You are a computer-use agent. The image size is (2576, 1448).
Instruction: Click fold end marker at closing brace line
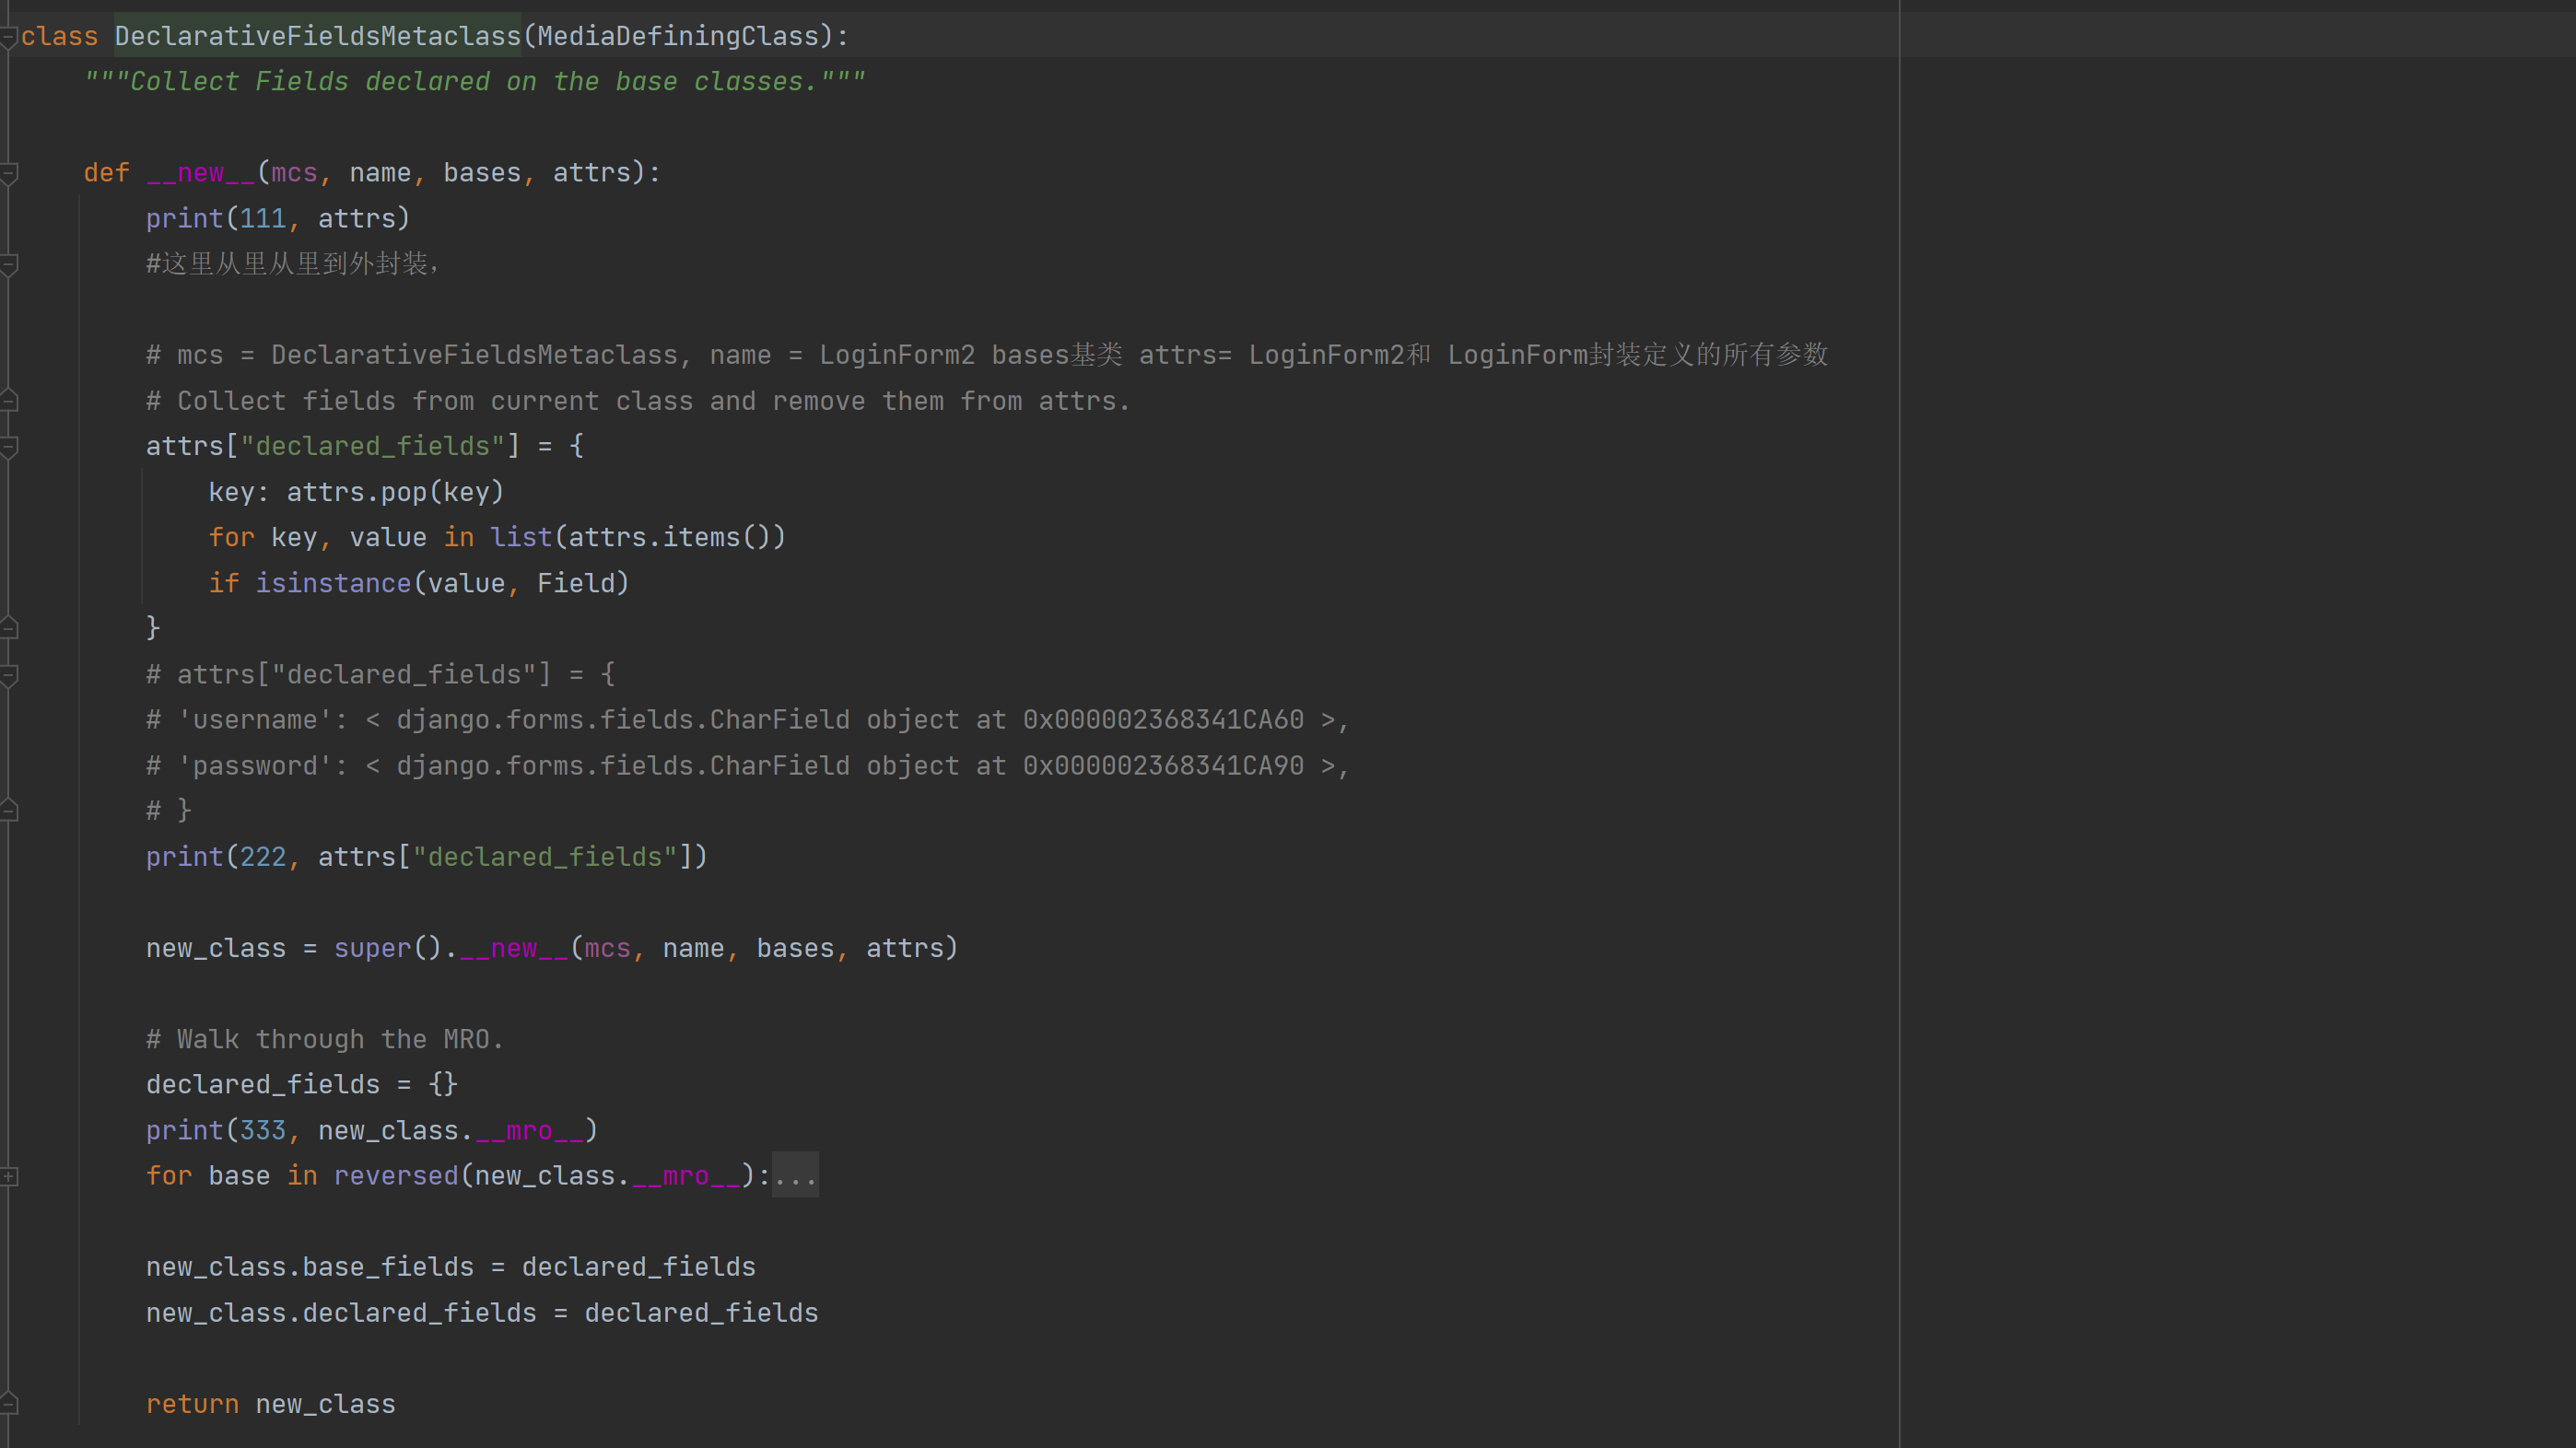[9, 628]
